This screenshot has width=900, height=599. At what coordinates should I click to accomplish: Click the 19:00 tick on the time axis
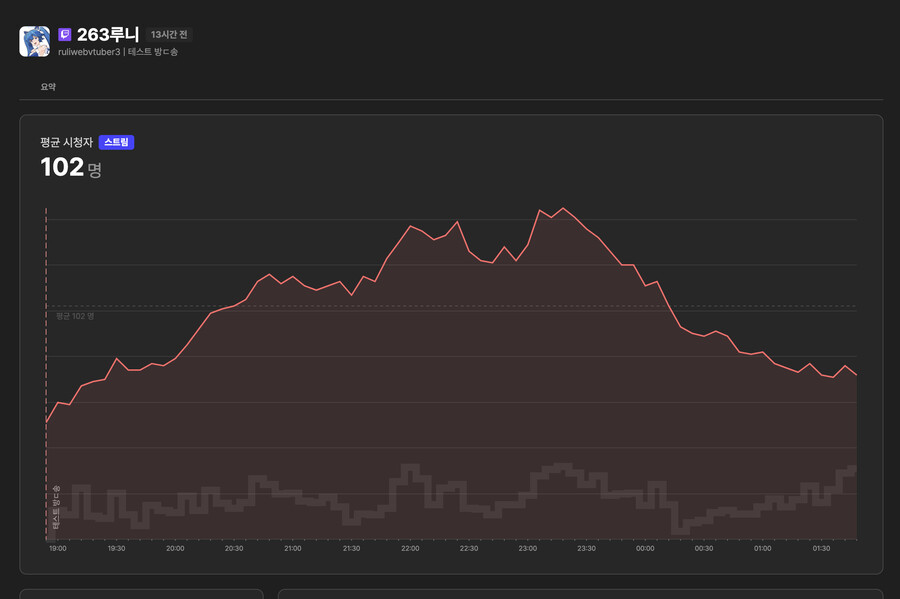click(x=58, y=548)
